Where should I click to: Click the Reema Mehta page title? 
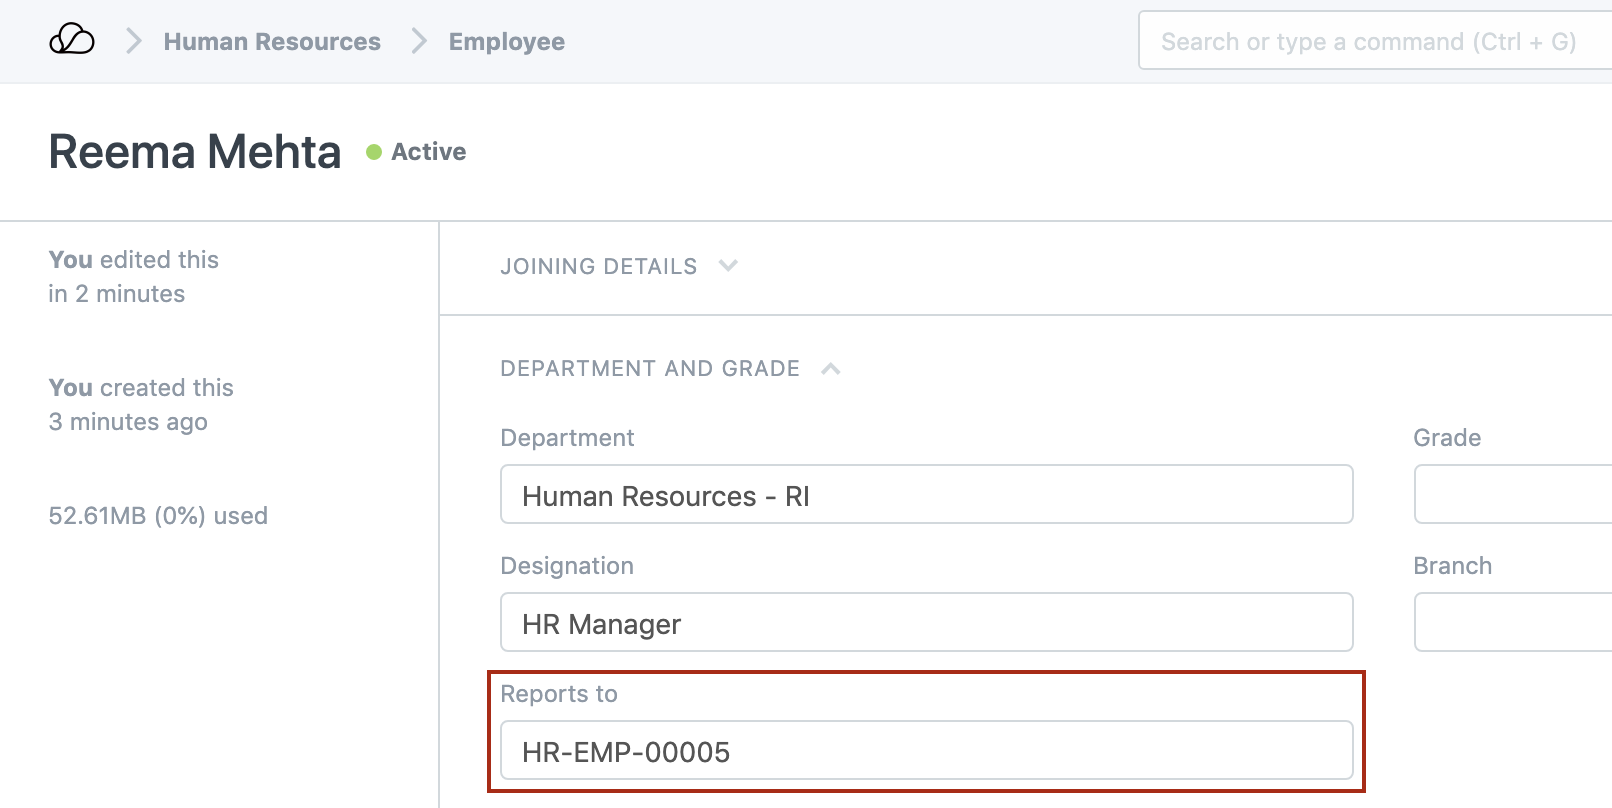195,152
